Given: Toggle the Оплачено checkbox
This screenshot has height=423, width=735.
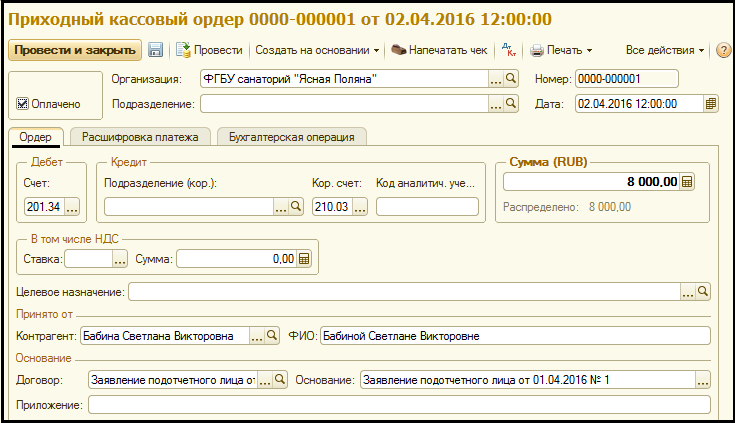Looking at the screenshot, I should [23, 103].
